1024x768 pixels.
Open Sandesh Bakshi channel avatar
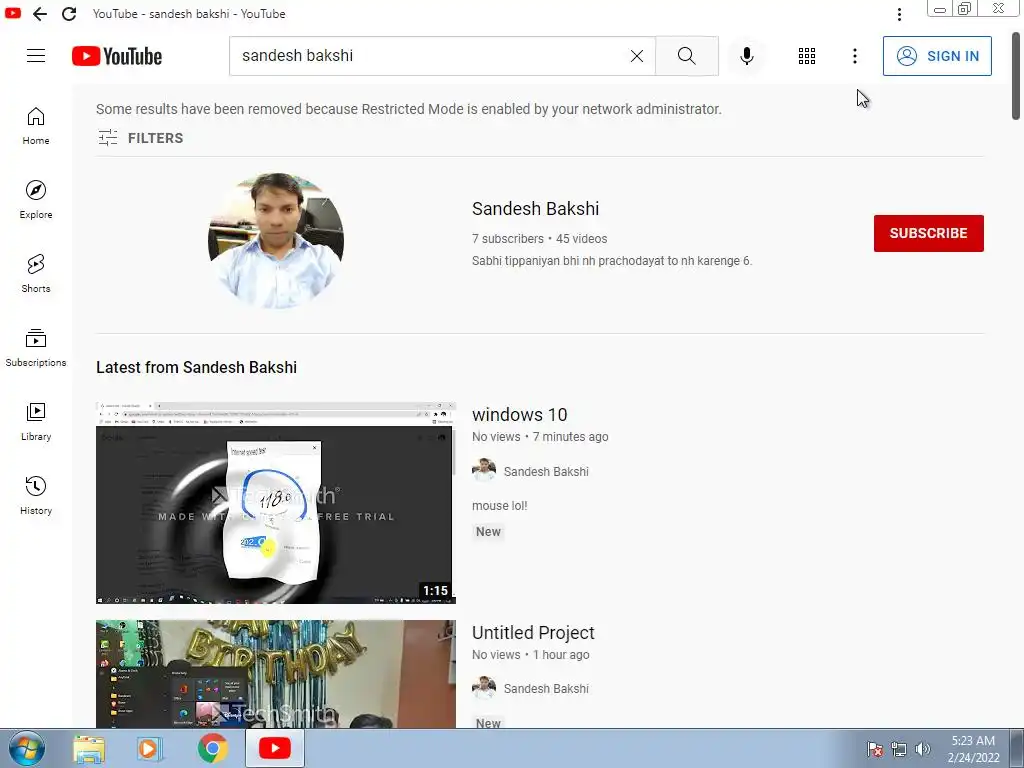click(x=276, y=240)
